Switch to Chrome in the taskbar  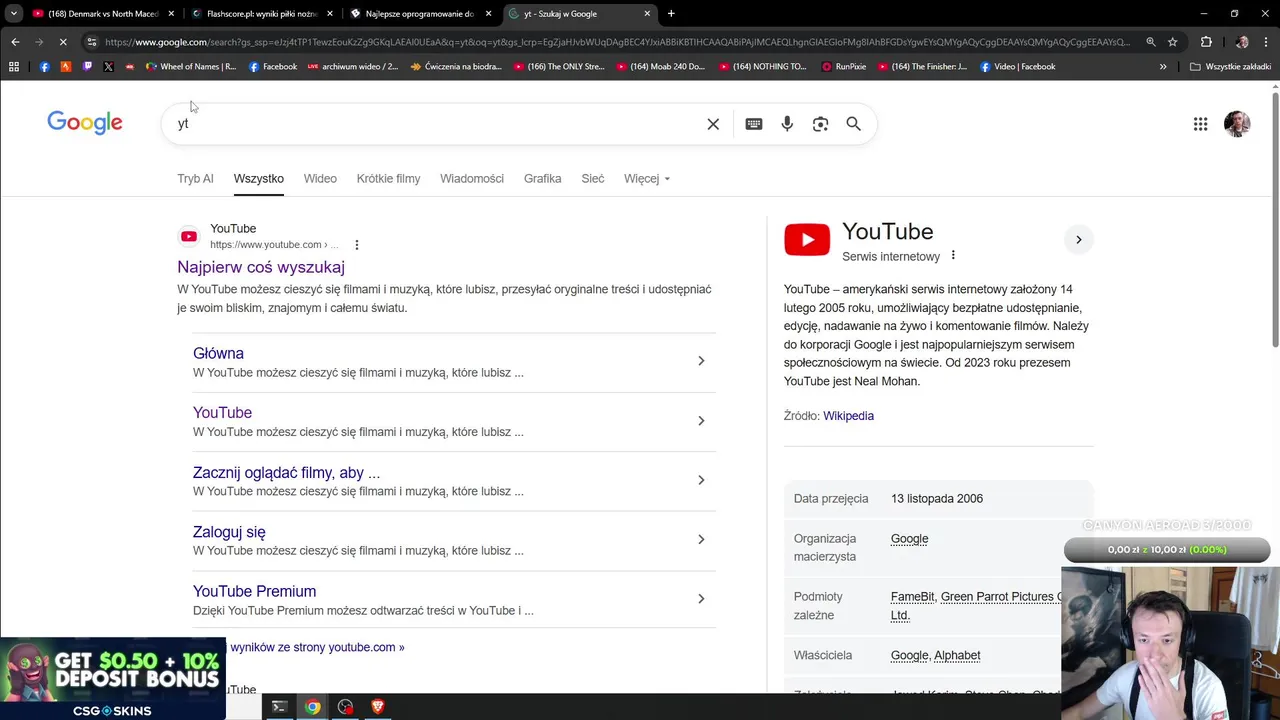pos(312,707)
